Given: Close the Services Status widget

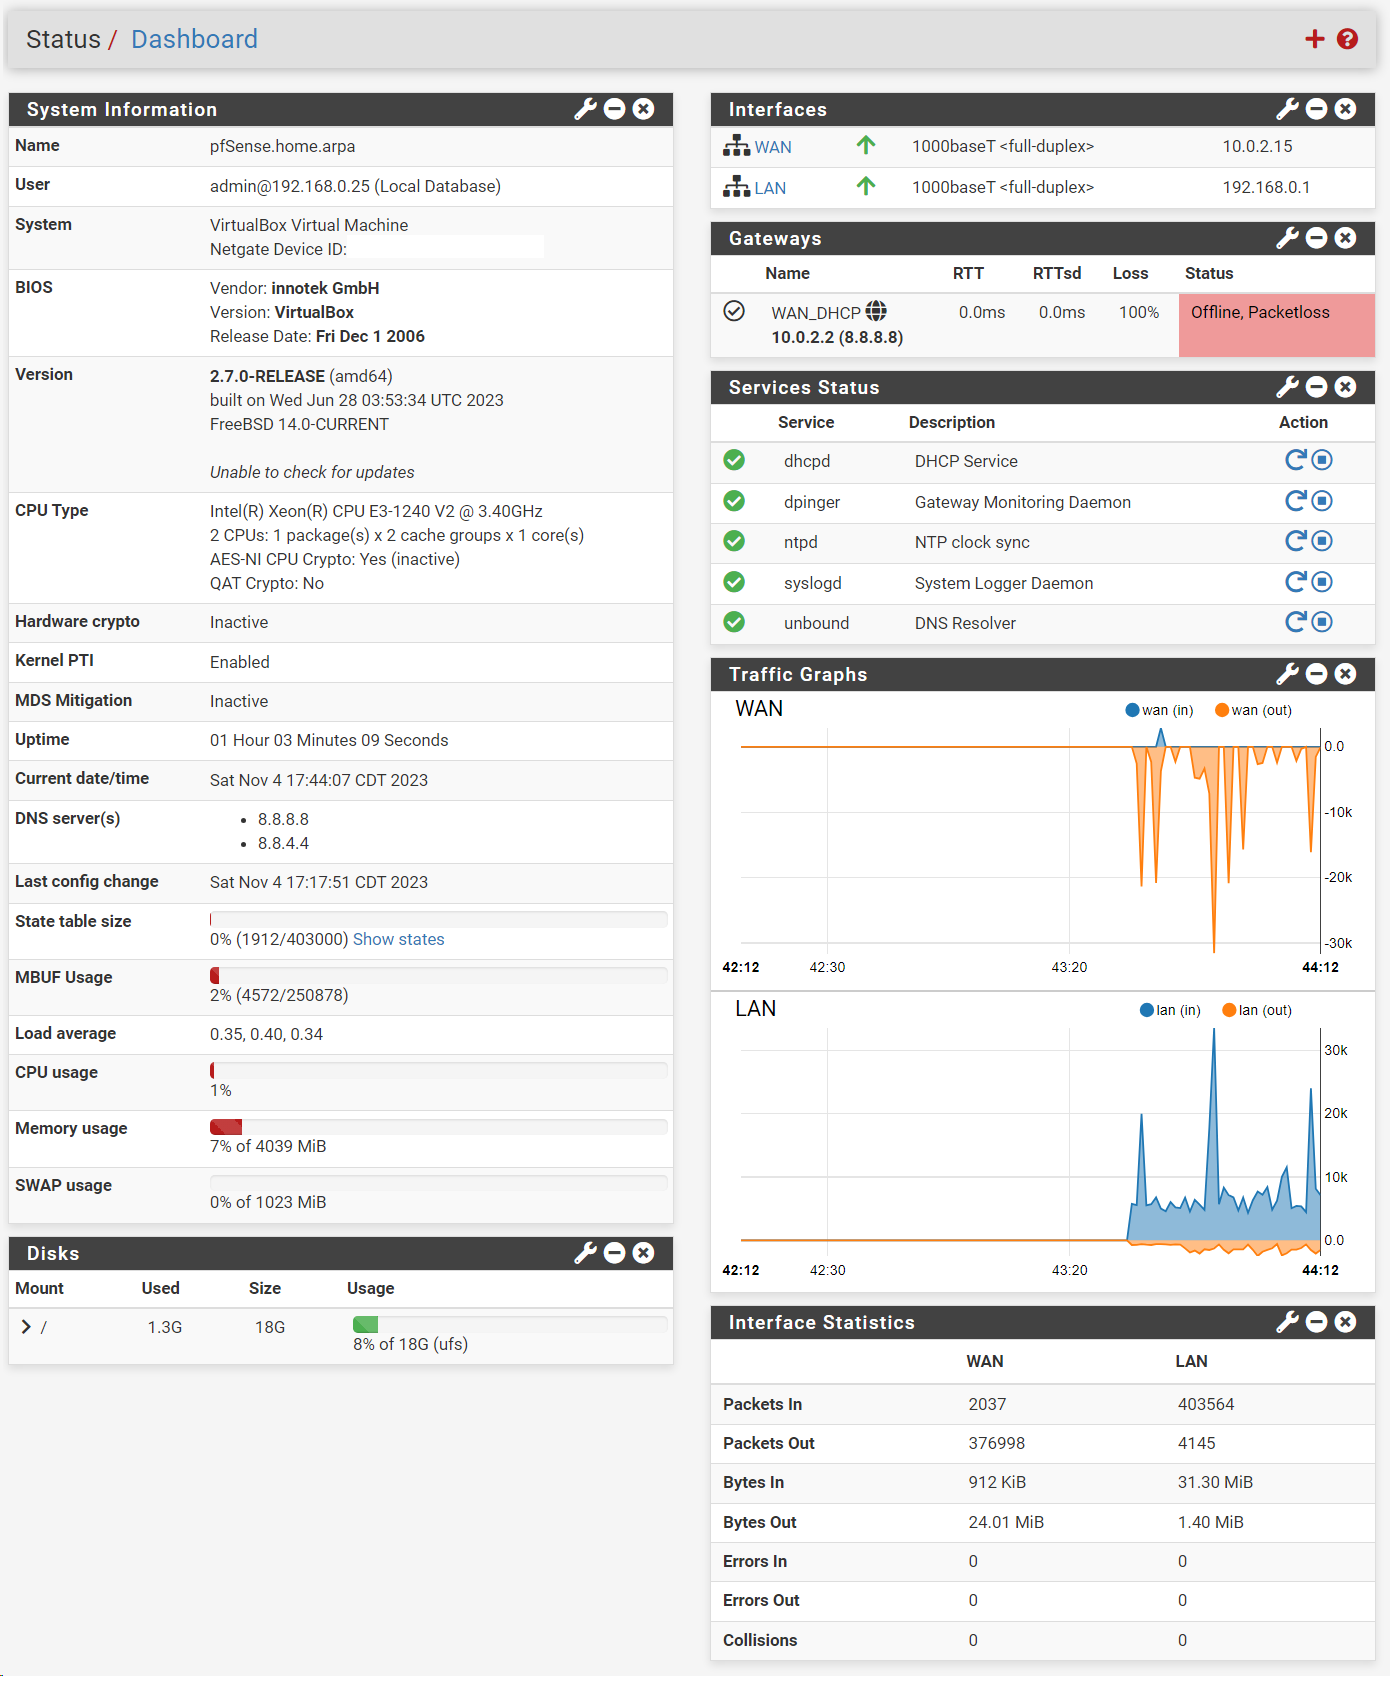Looking at the screenshot, I should (x=1346, y=387).
